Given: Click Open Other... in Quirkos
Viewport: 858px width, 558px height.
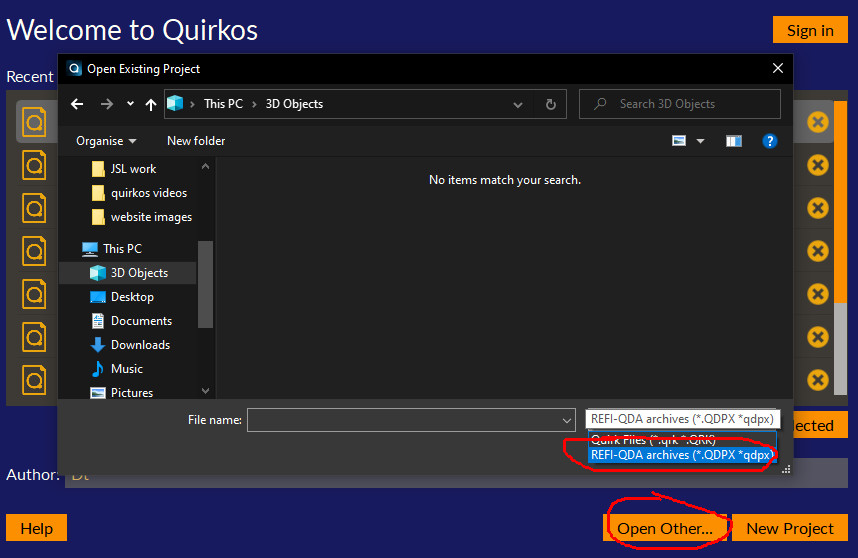Looking at the screenshot, I should coord(665,528).
